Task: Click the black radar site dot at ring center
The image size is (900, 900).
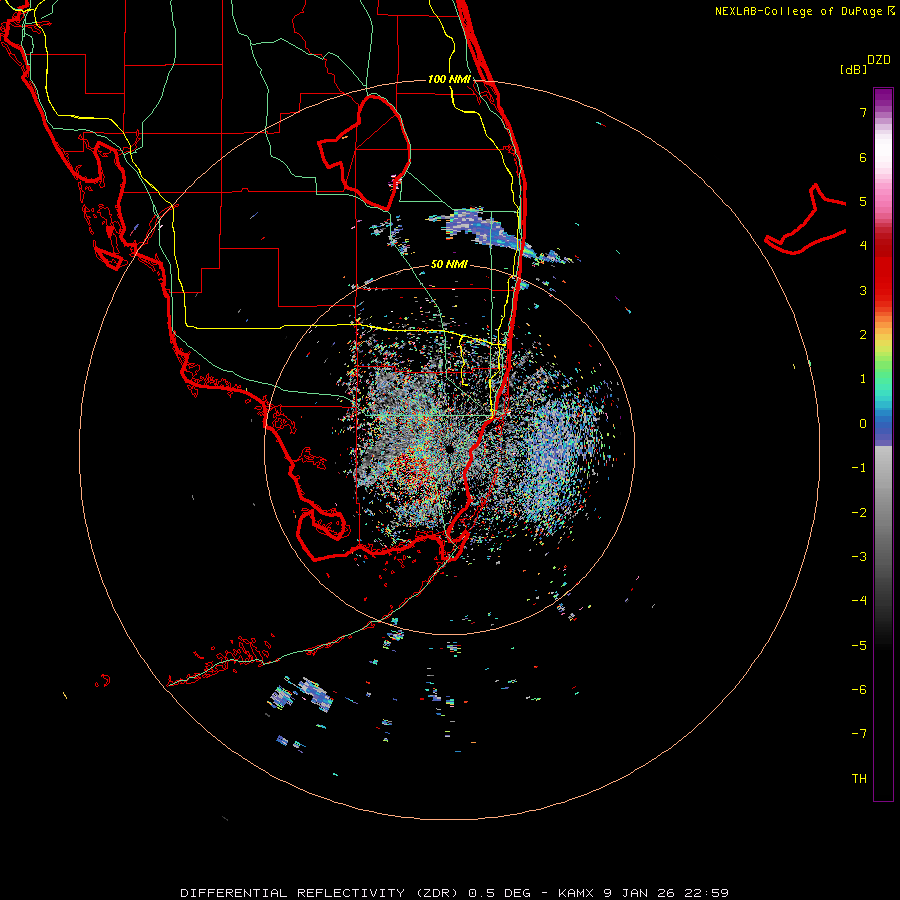Action: pyautogui.click(x=449, y=449)
